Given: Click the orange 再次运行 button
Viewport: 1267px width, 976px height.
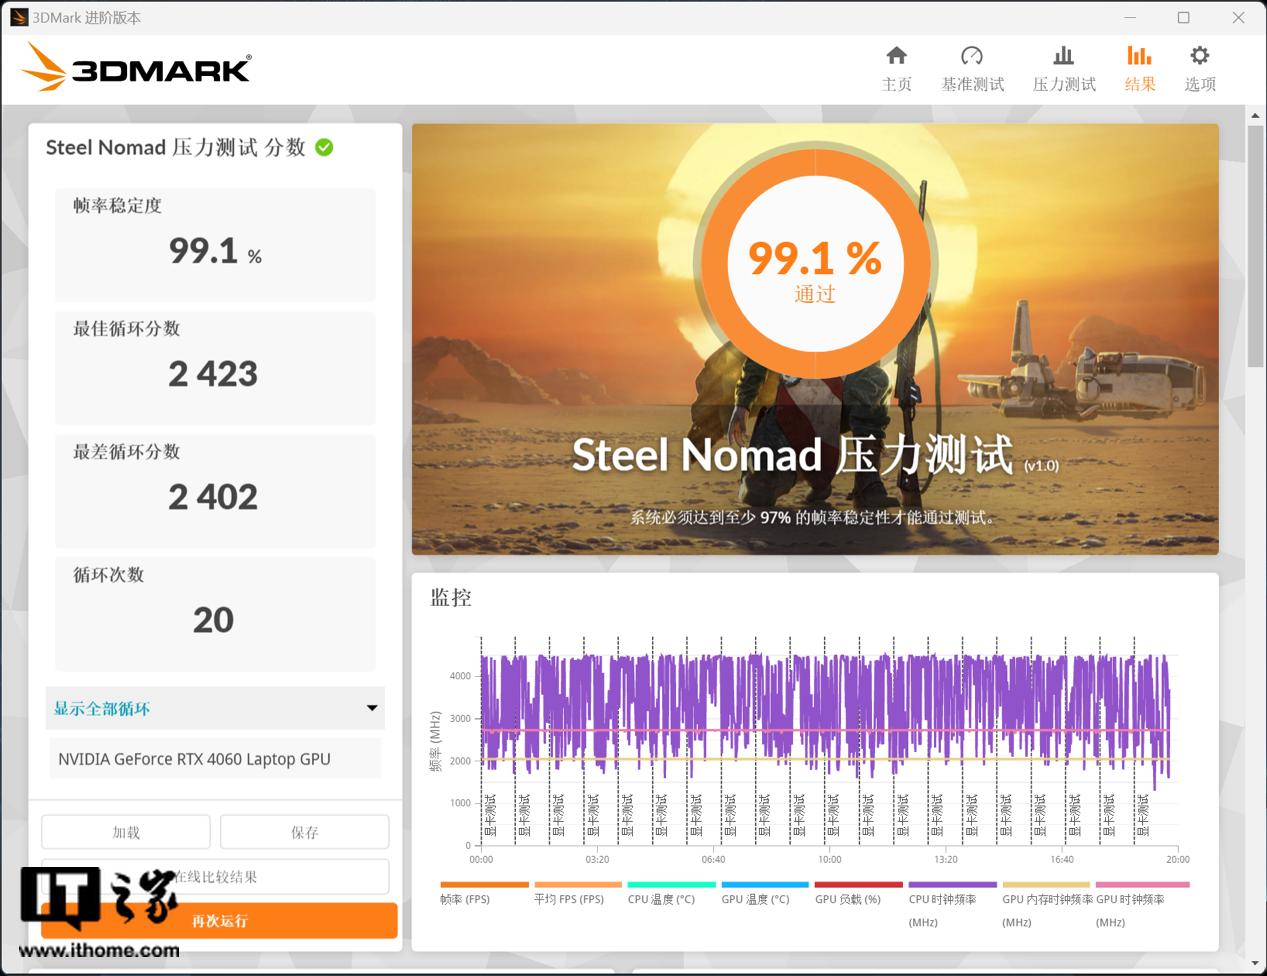Looking at the screenshot, I should (219, 921).
